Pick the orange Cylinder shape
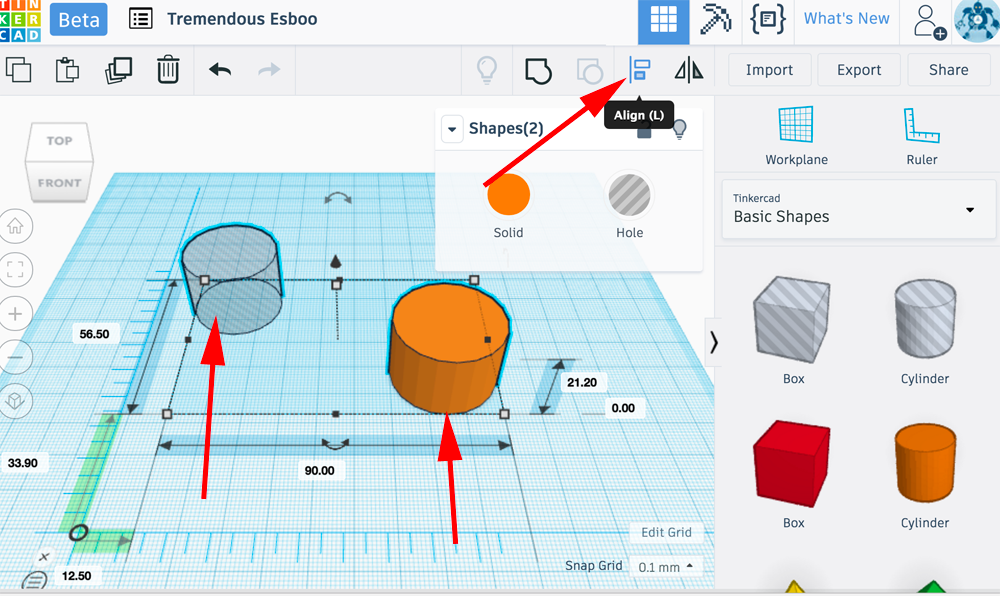The image size is (1000, 596). point(925,462)
